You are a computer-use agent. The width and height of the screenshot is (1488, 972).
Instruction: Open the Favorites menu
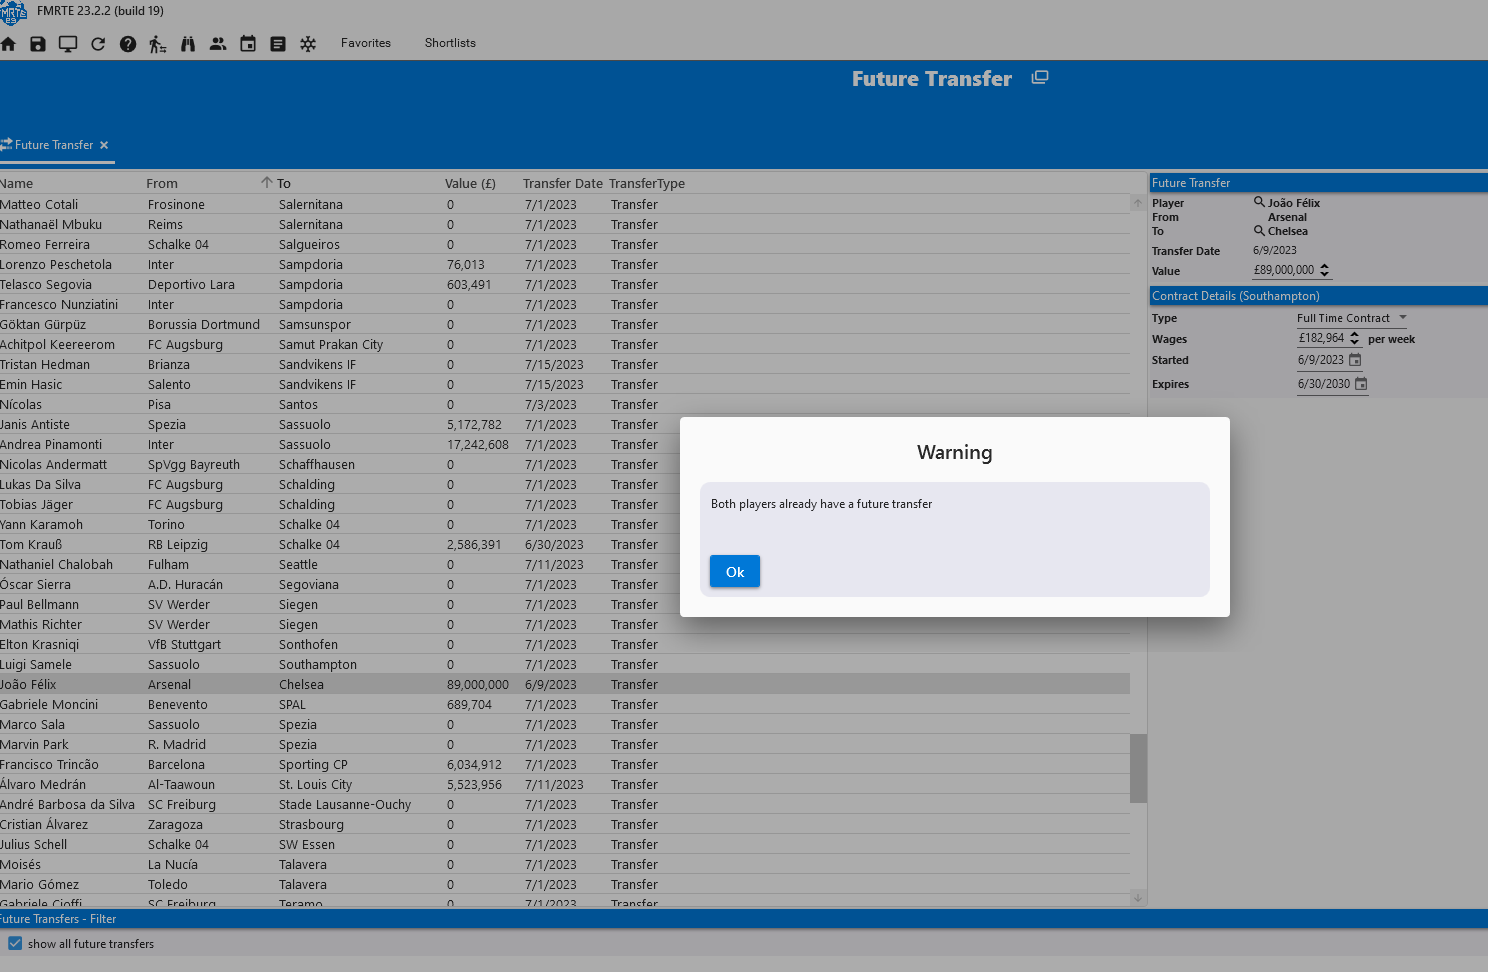tap(366, 43)
